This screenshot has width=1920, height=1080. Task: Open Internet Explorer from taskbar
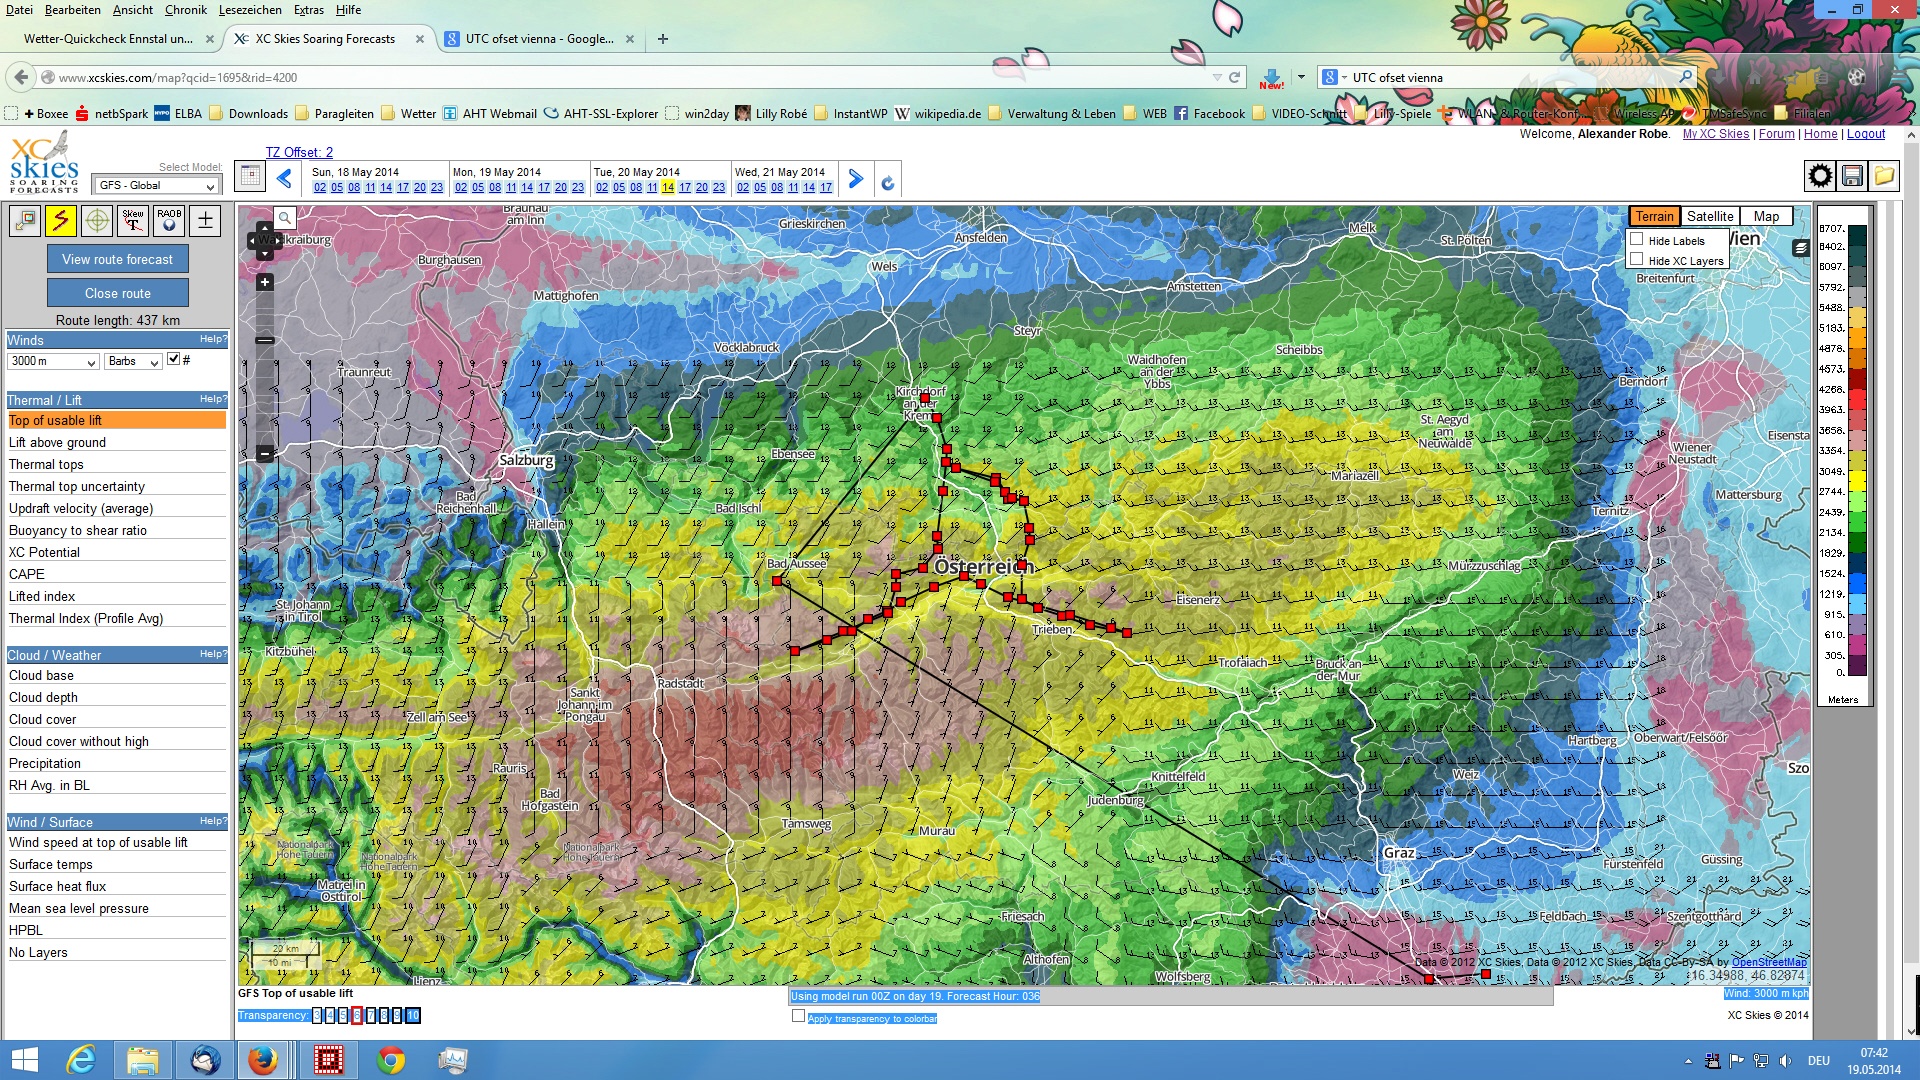pyautogui.click(x=80, y=1060)
